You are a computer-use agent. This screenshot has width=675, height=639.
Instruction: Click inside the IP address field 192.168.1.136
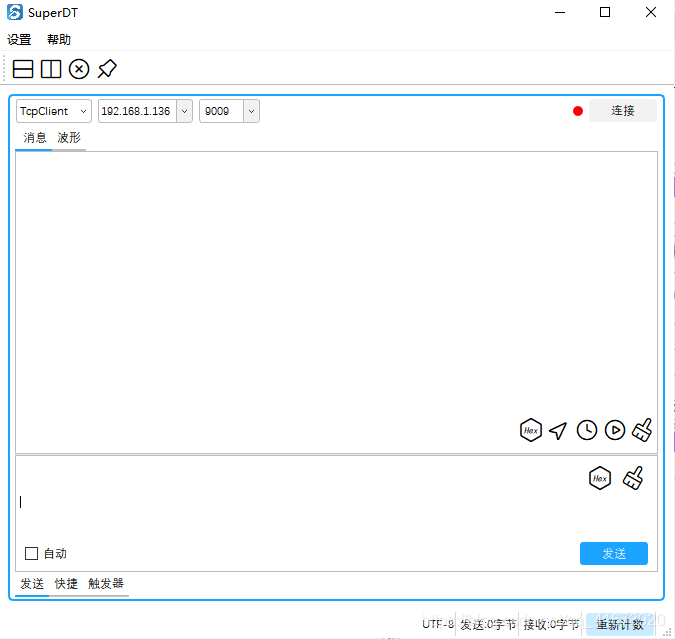(137, 111)
